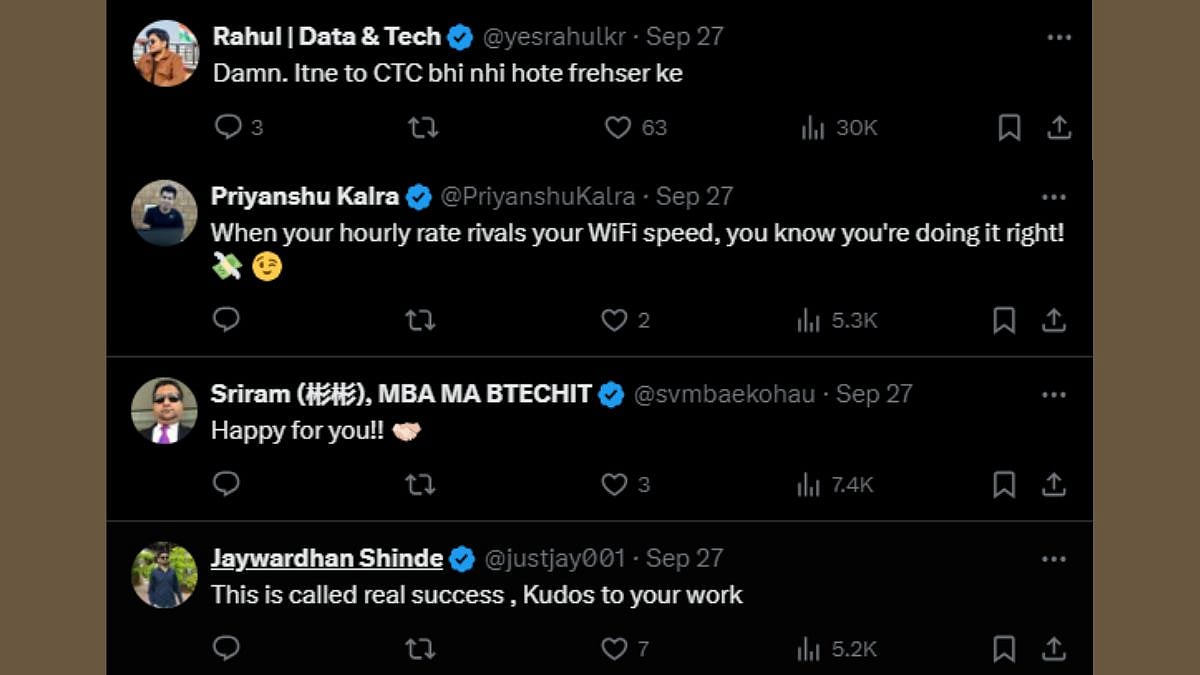The height and width of the screenshot is (675, 1200).
Task: Bookmark Jaywardhan Shinde's tweet
Action: (1004, 648)
